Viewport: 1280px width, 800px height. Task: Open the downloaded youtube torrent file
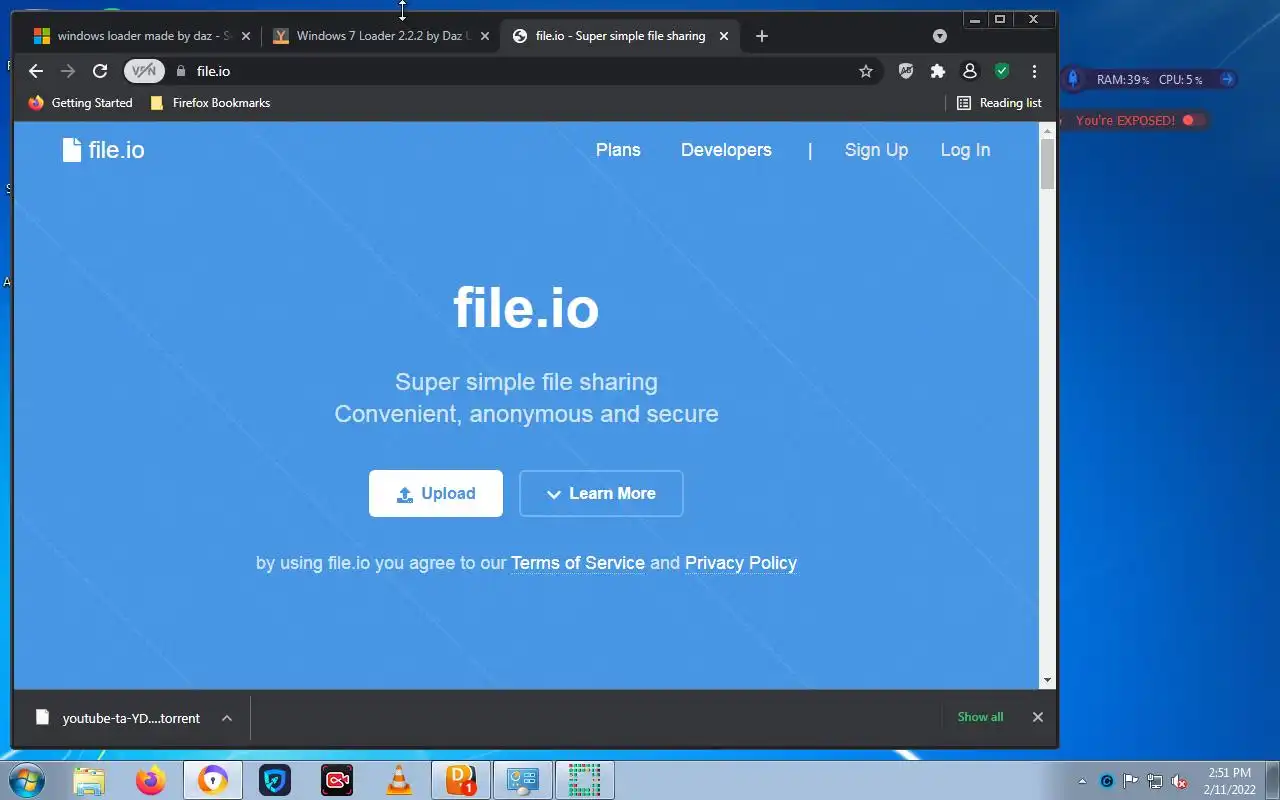tap(118, 718)
